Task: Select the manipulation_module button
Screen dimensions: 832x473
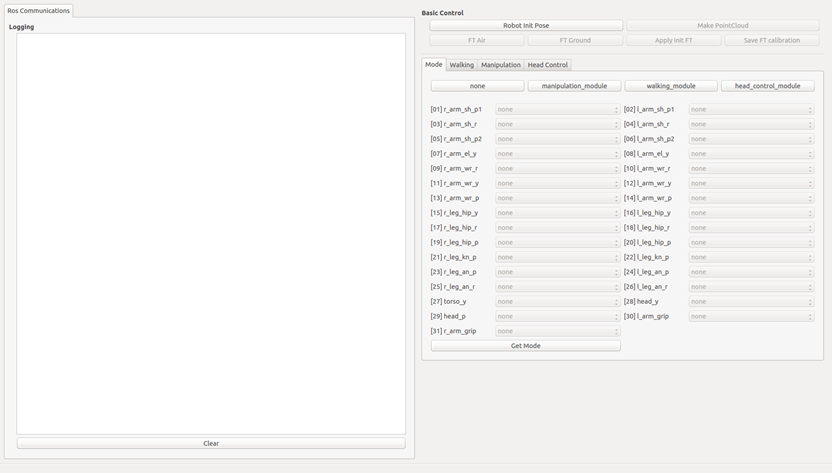Action: point(574,86)
